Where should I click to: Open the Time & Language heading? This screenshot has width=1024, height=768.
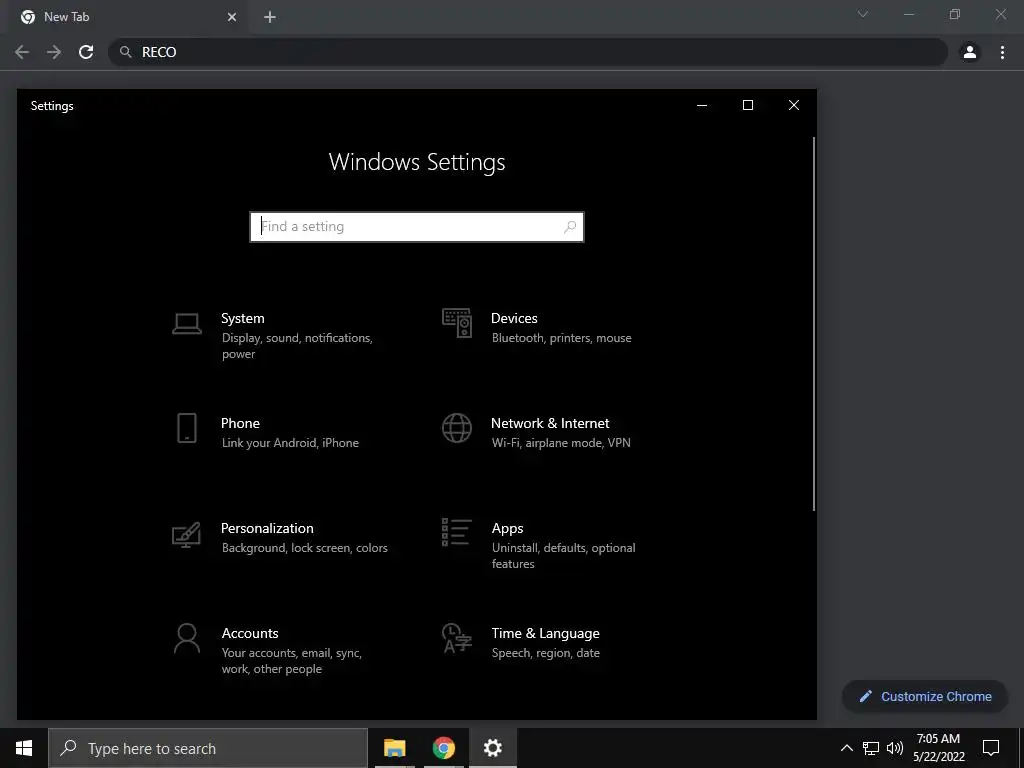click(545, 633)
